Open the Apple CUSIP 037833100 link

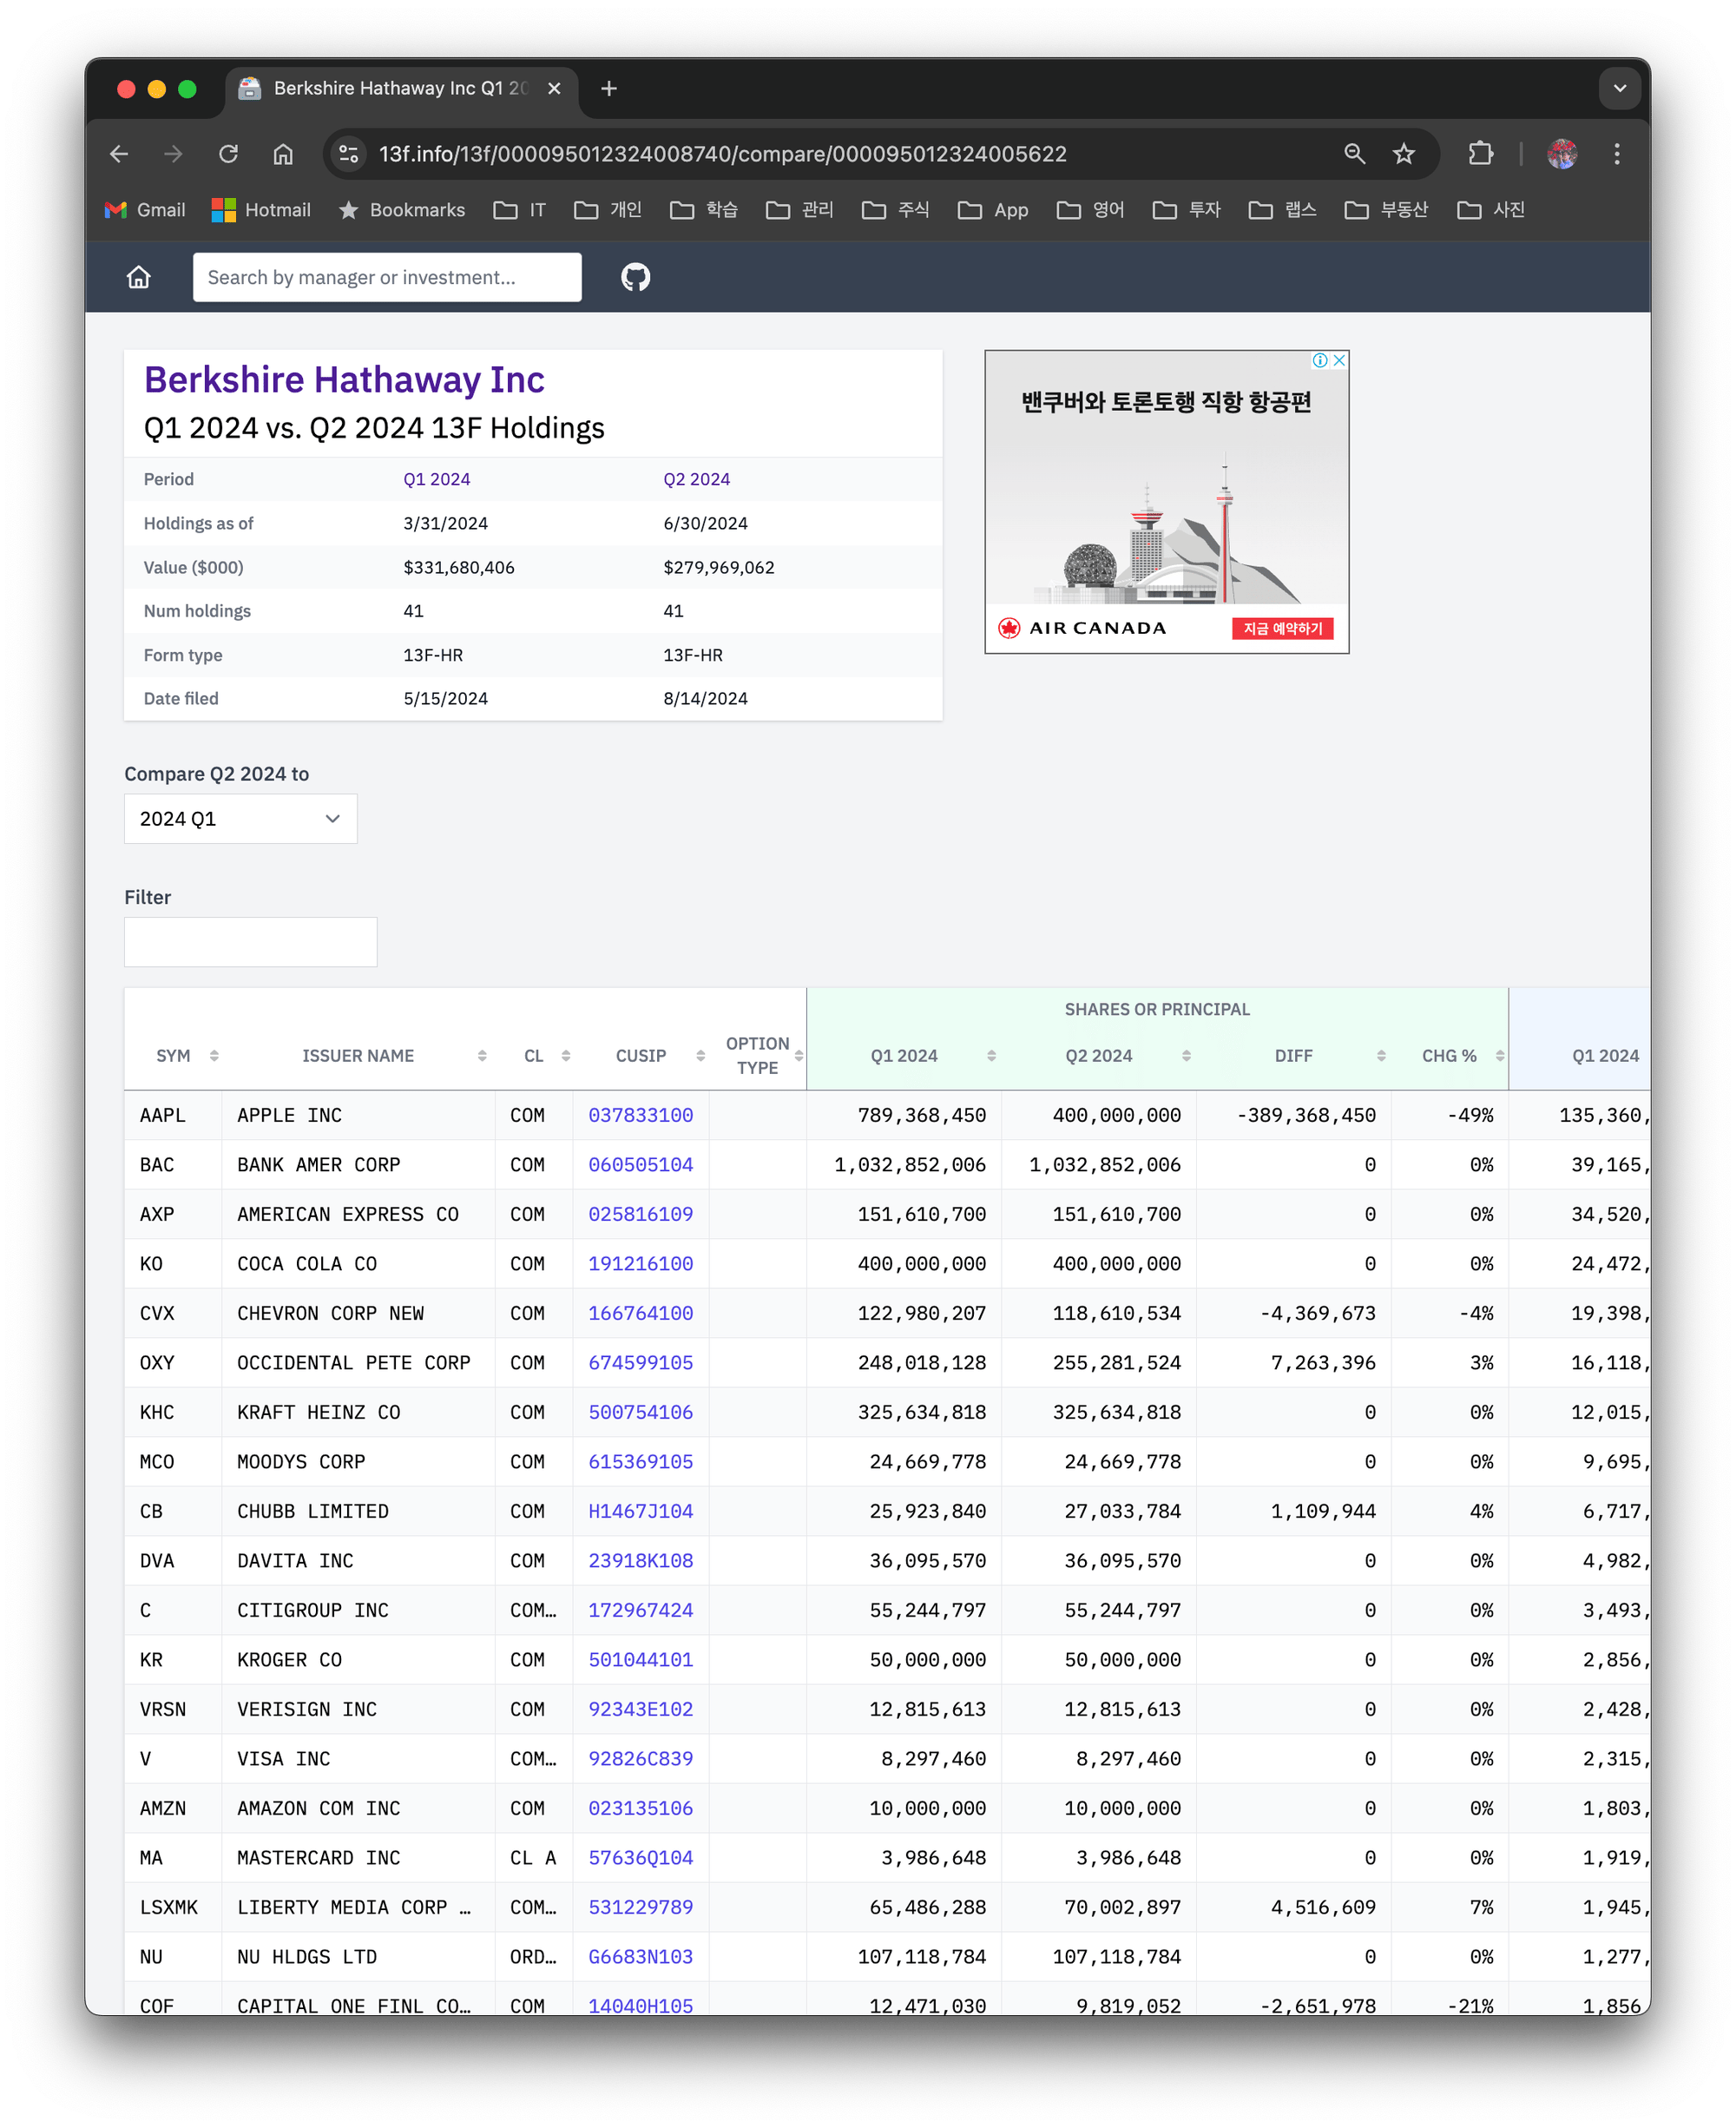640,1114
